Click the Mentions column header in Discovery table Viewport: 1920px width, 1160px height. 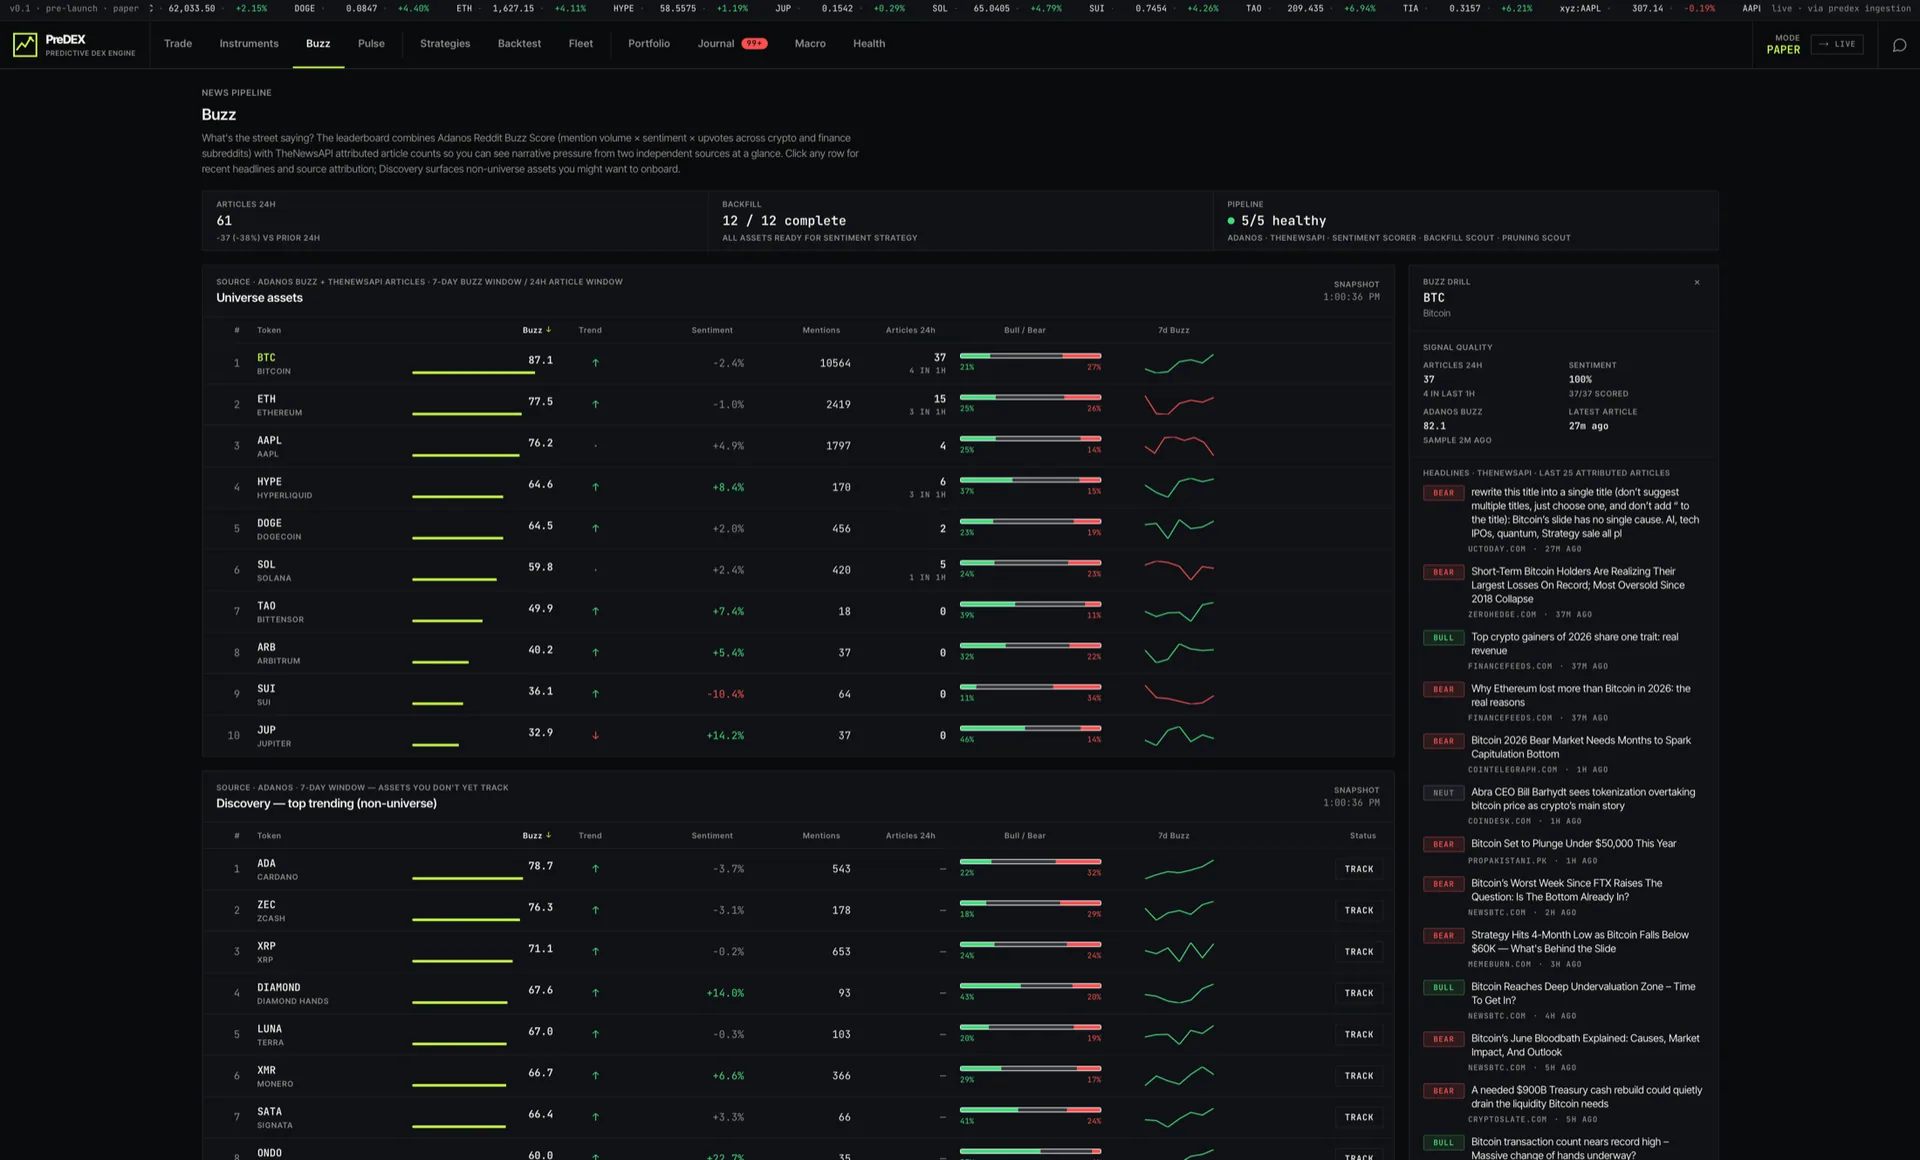point(821,836)
